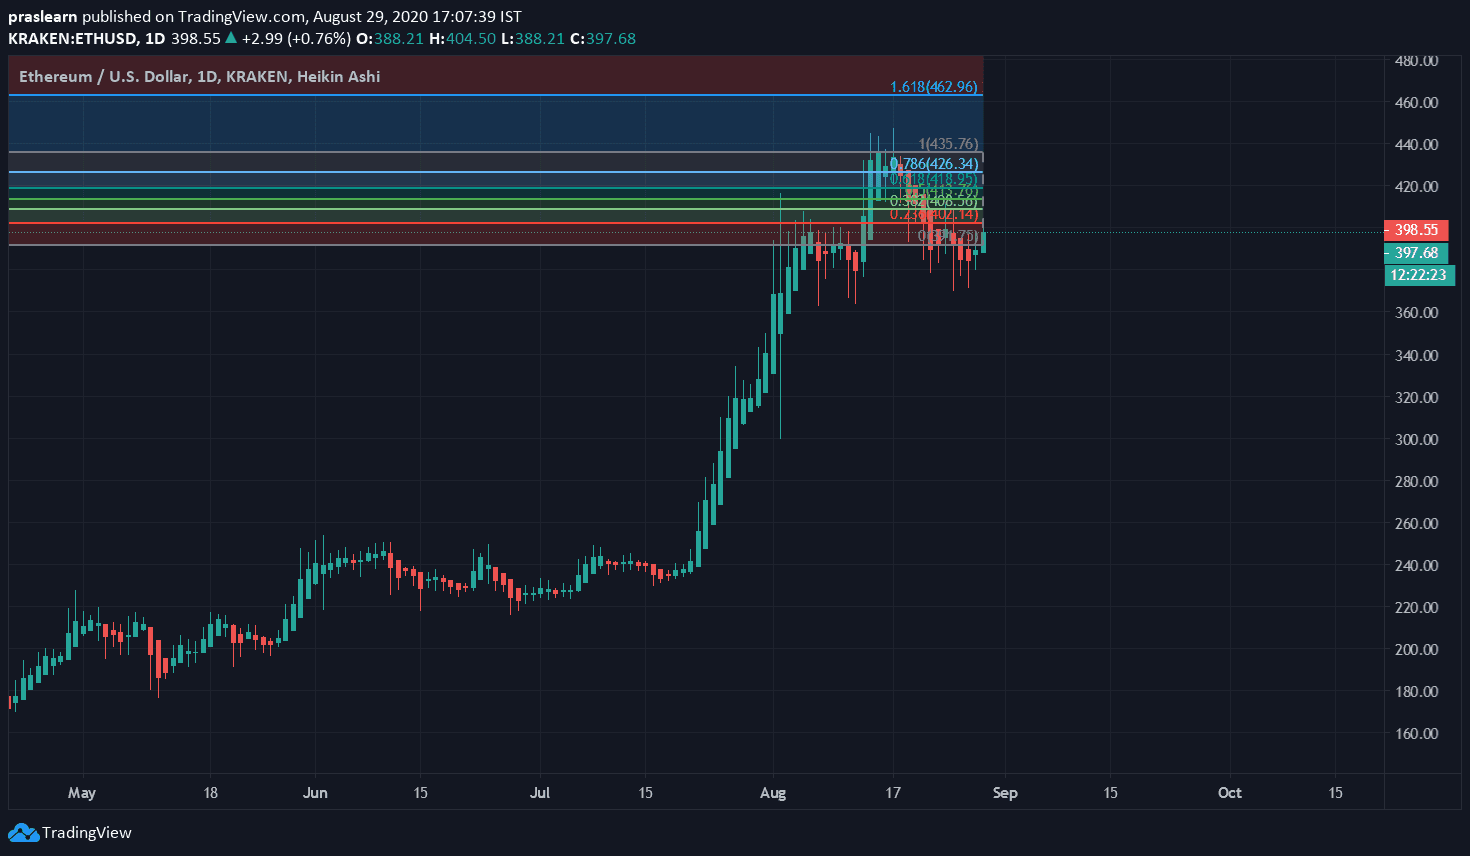Click the green 397.68 price label

[x=1416, y=253]
